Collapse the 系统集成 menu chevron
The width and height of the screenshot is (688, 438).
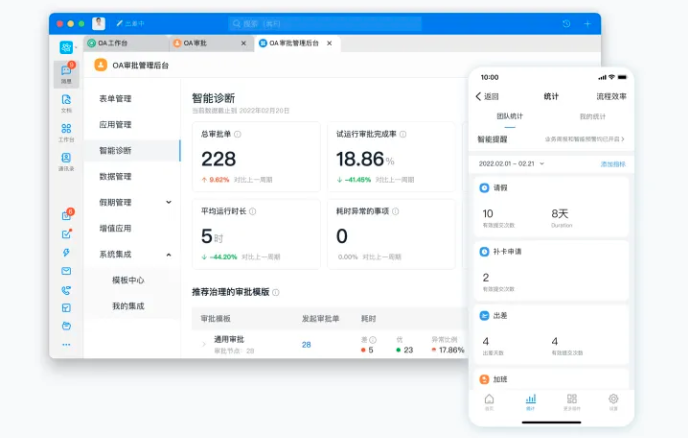168,255
